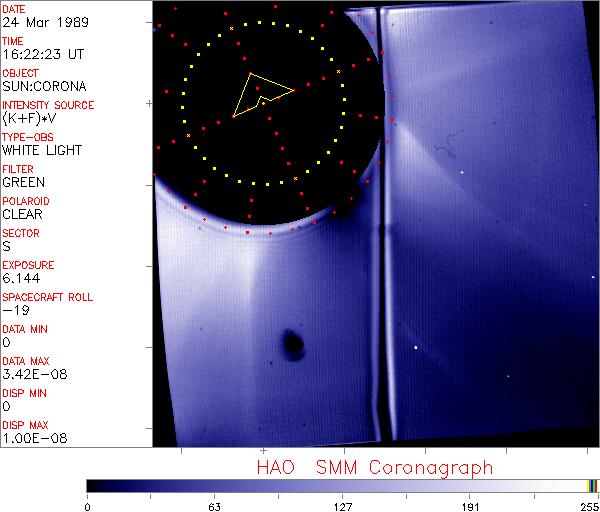Viewport: 600px width, 512px height.
Task: Click the dark dust blob in the corona image
Action: click(293, 345)
